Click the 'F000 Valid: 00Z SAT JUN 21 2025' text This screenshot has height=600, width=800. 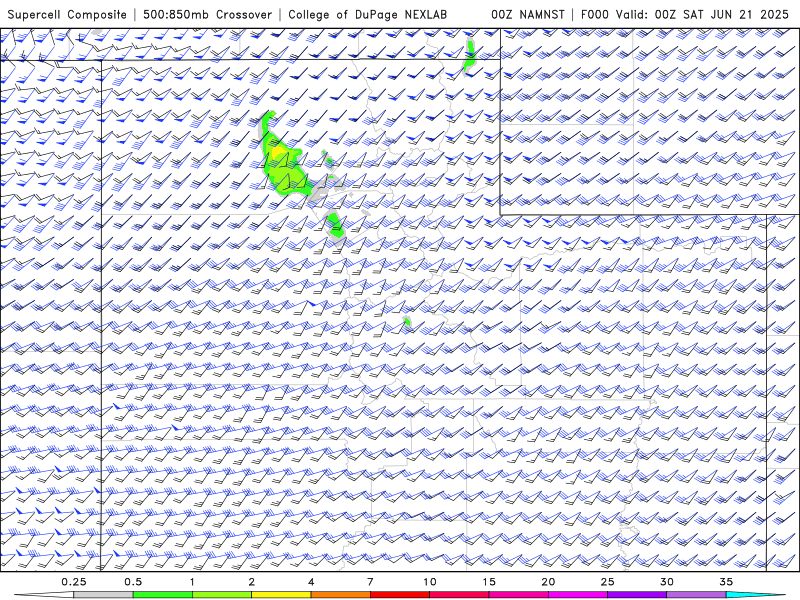685,14
